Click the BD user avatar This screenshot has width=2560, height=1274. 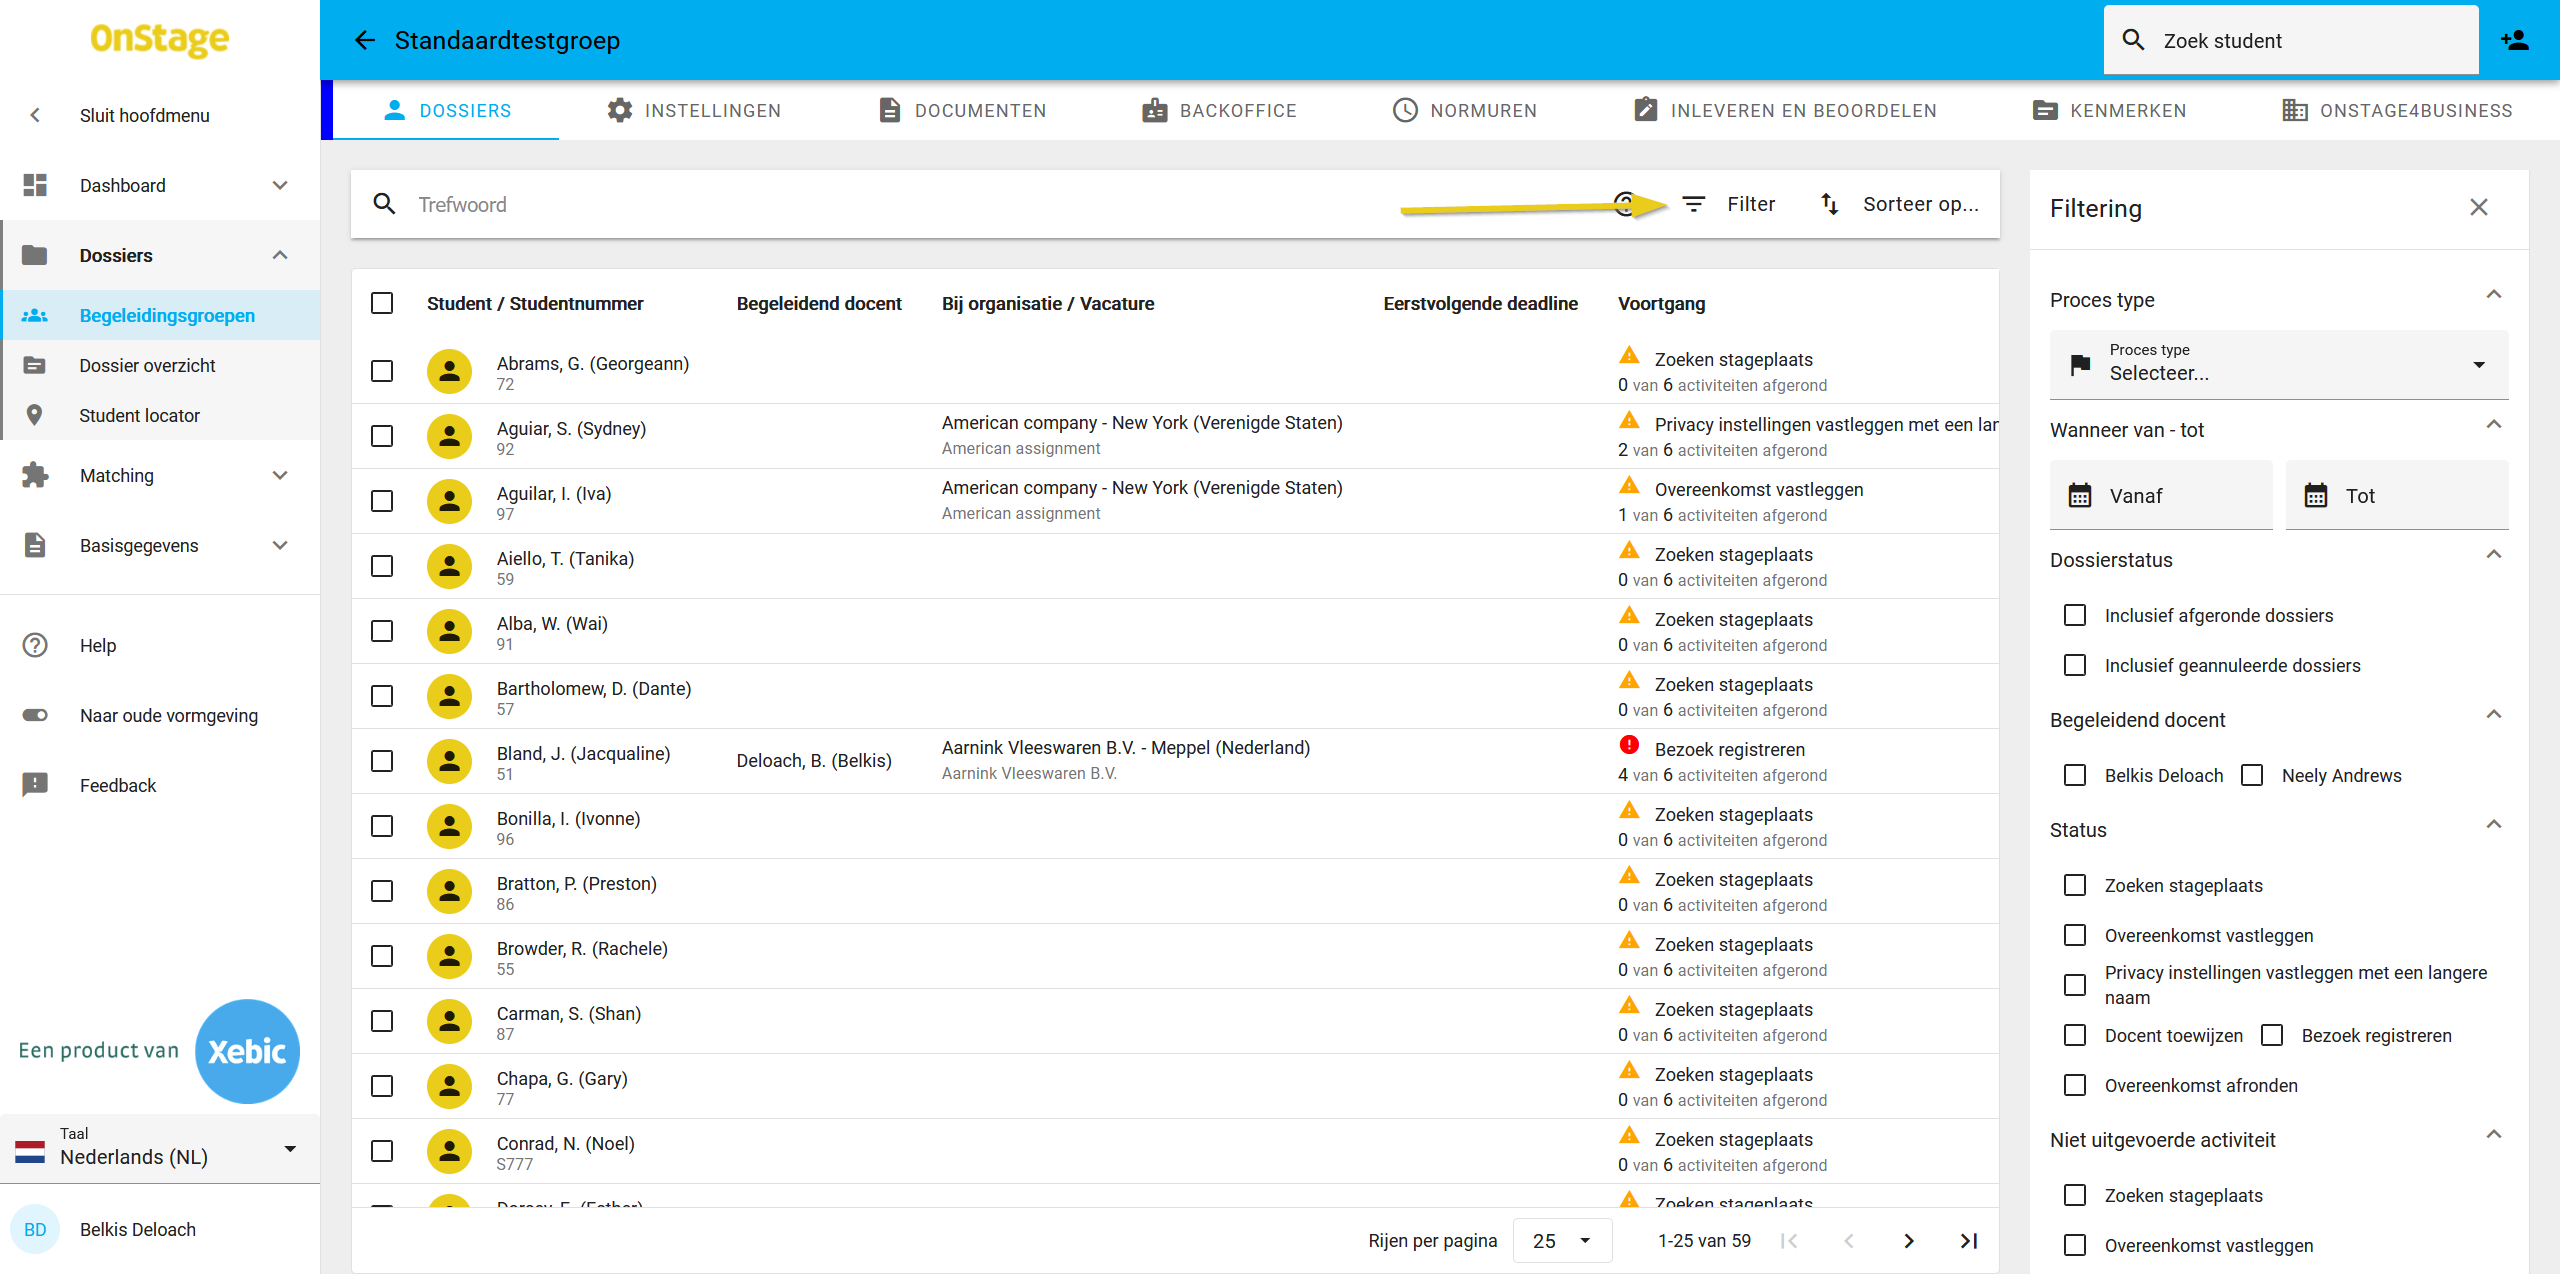[x=35, y=1230]
